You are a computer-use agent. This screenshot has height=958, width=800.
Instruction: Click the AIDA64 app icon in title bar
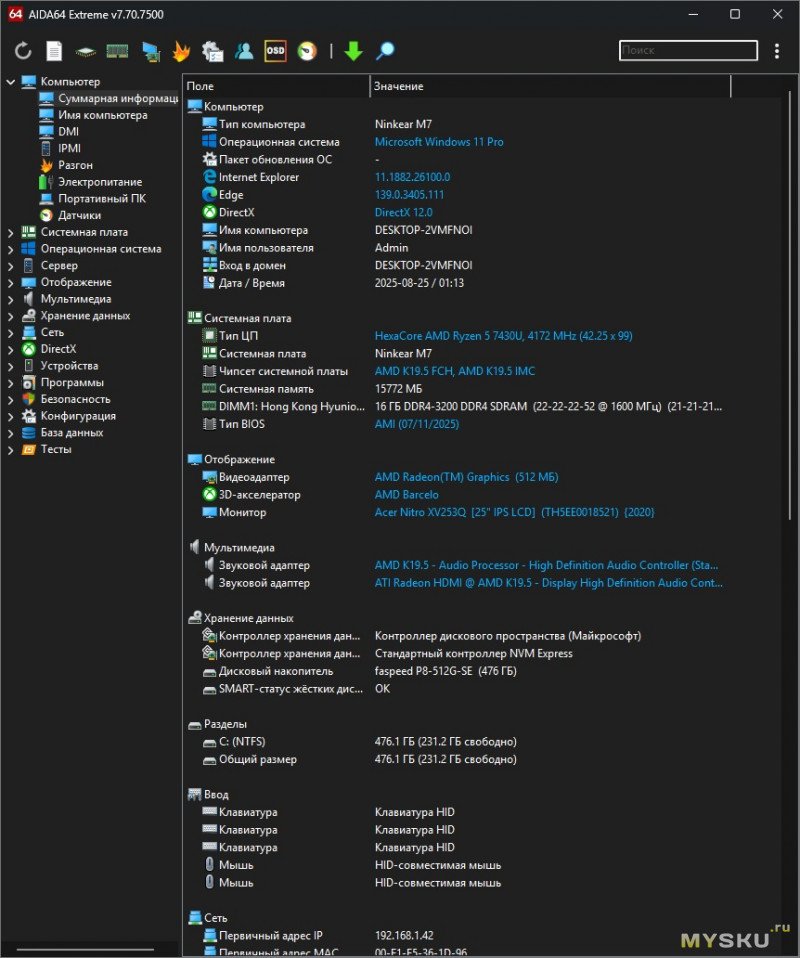(x=15, y=13)
